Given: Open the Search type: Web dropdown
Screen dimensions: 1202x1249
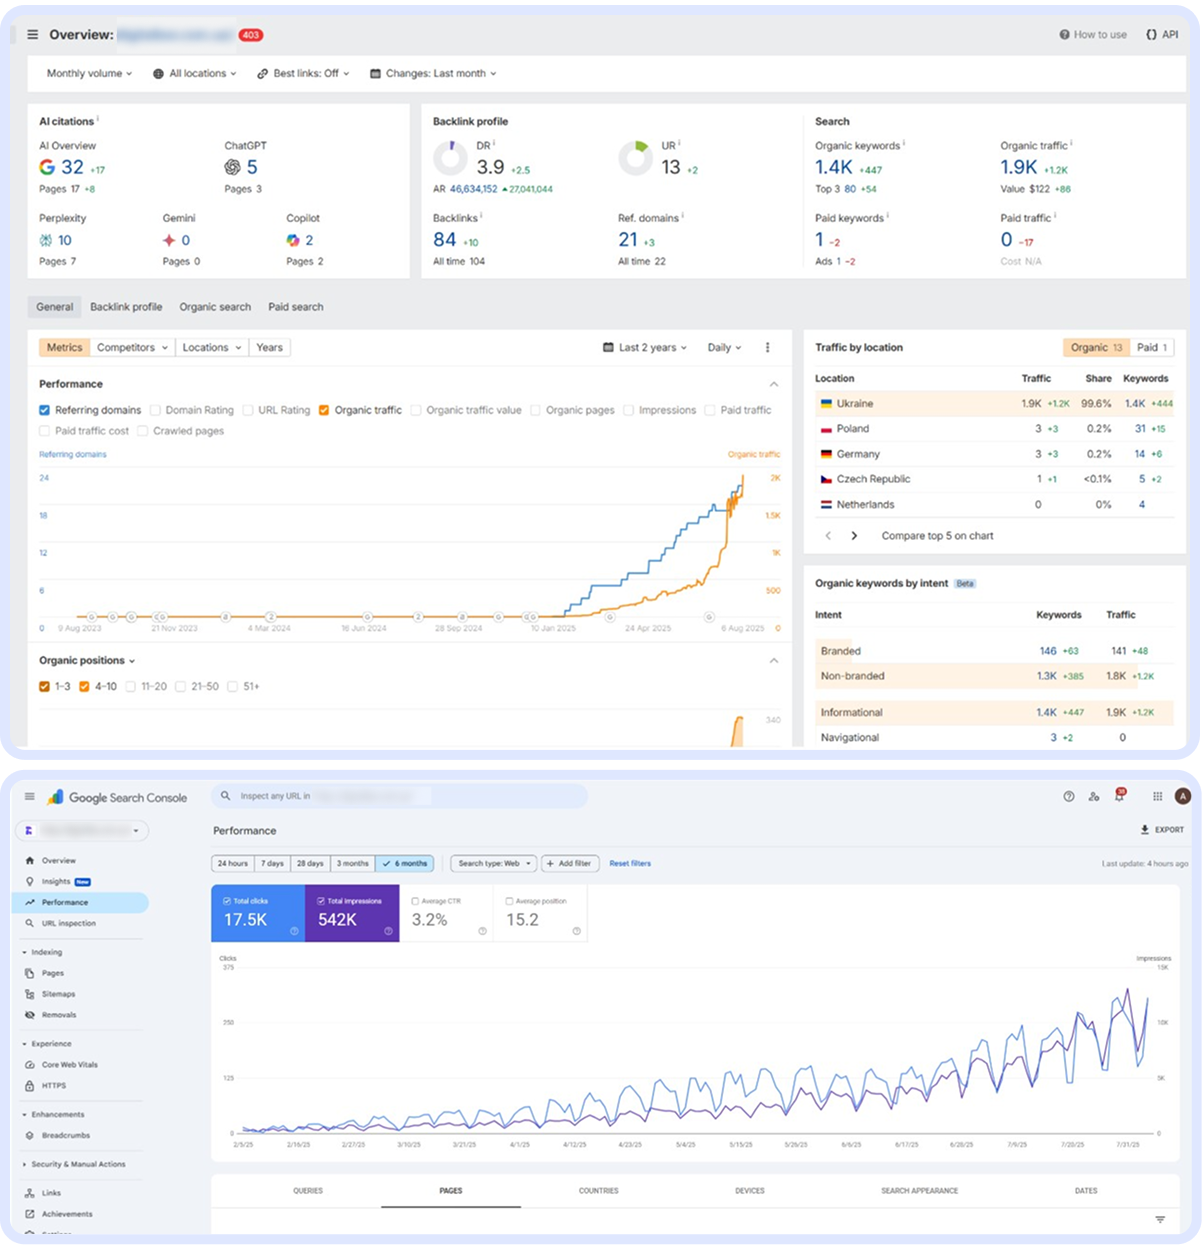Looking at the screenshot, I should click(x=492, y=863).
